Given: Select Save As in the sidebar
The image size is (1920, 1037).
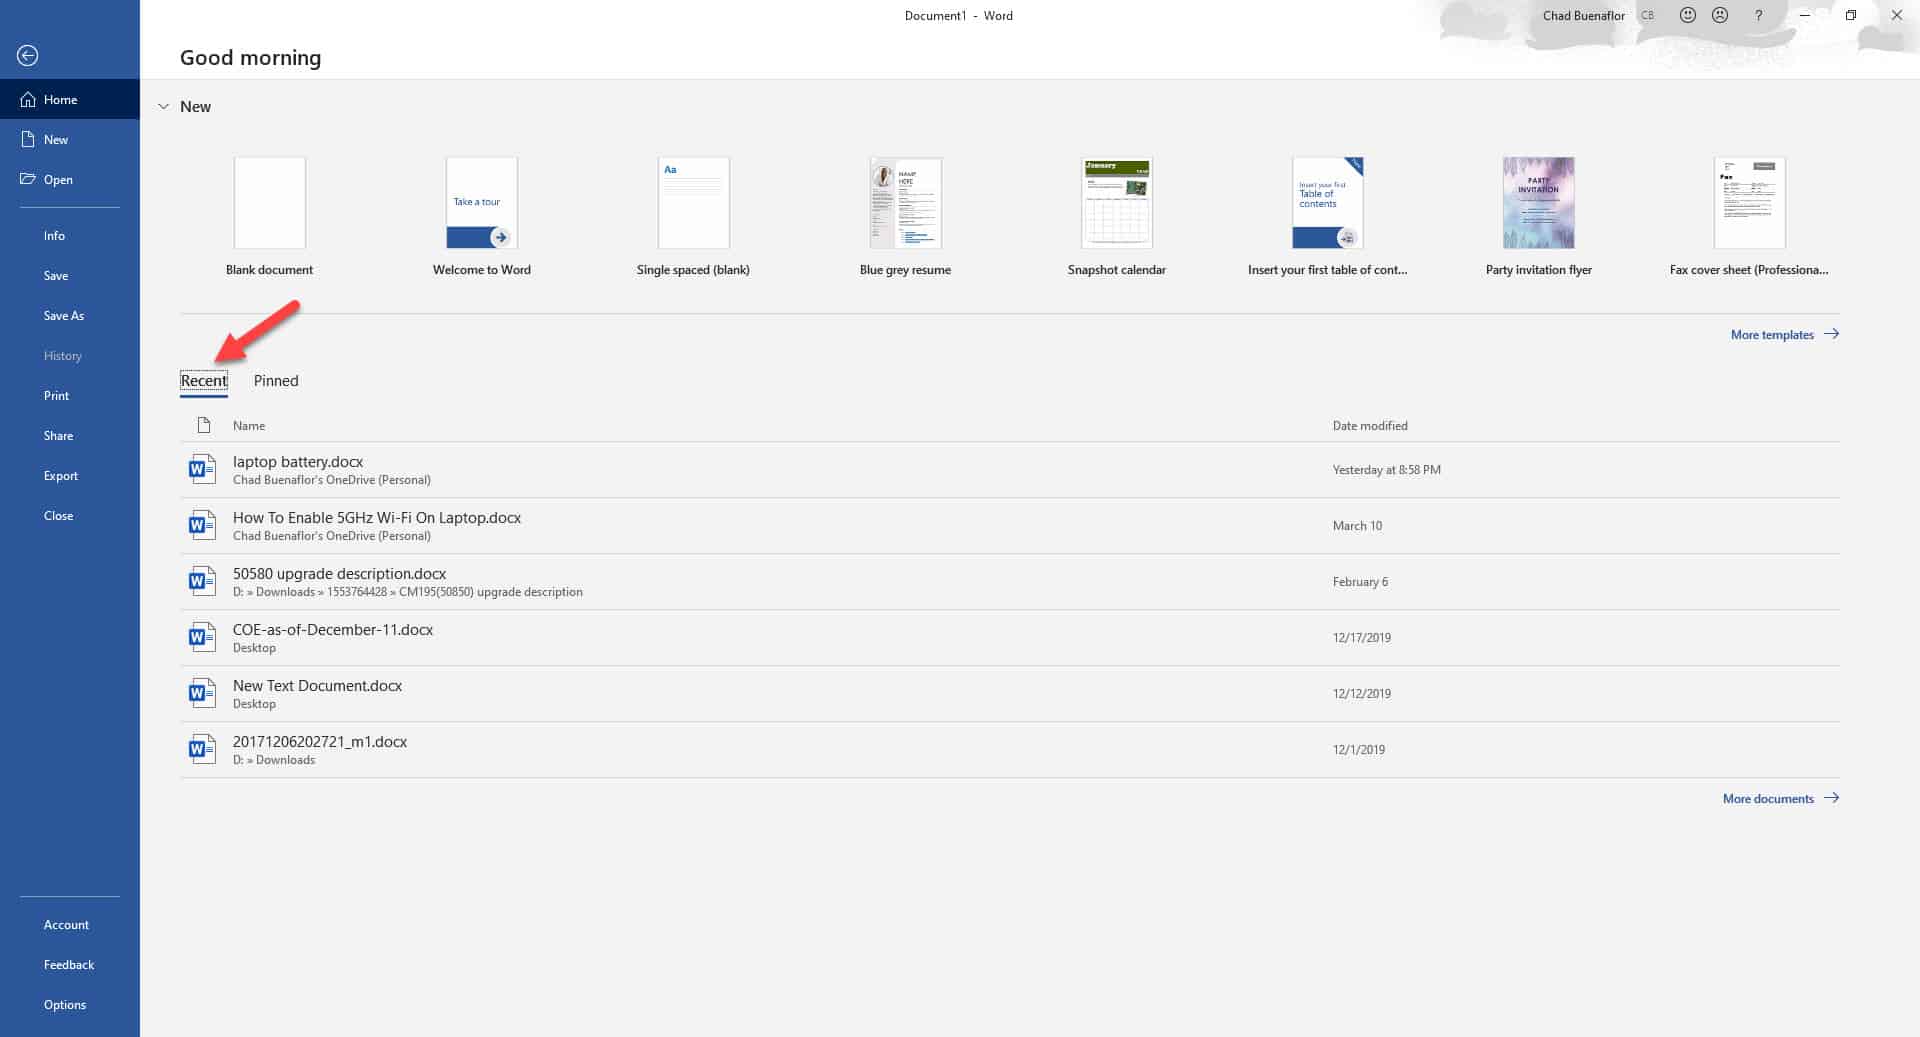Looking at the screenshot, I should click(64, 316).
